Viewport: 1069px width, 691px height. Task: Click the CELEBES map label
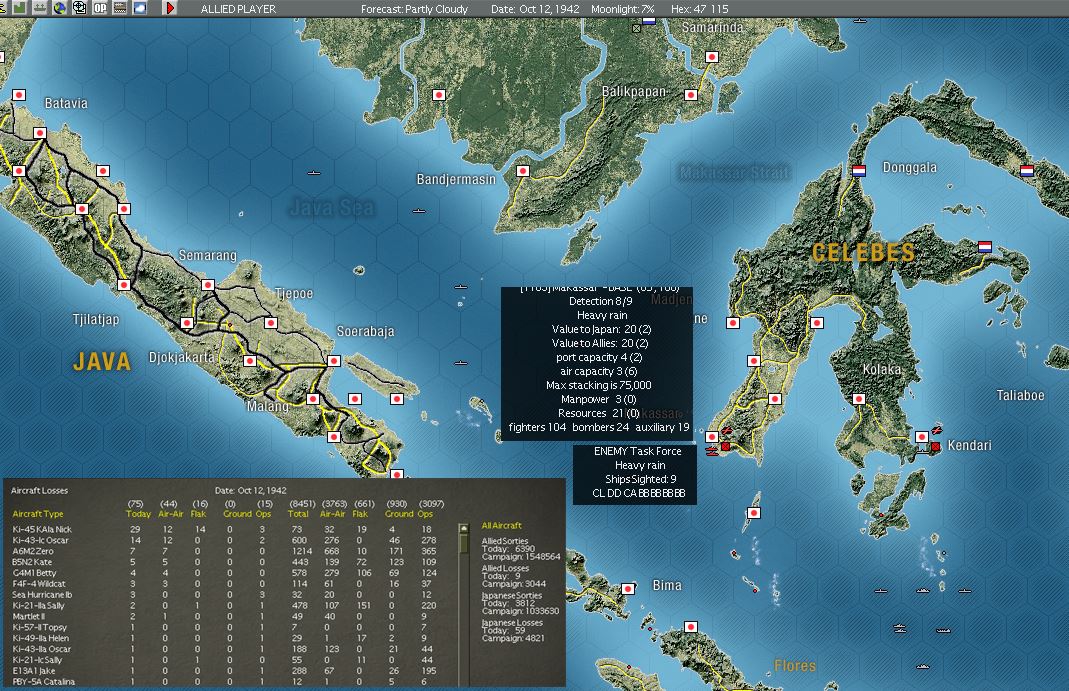pyautogui.click(x=863, y=253)
